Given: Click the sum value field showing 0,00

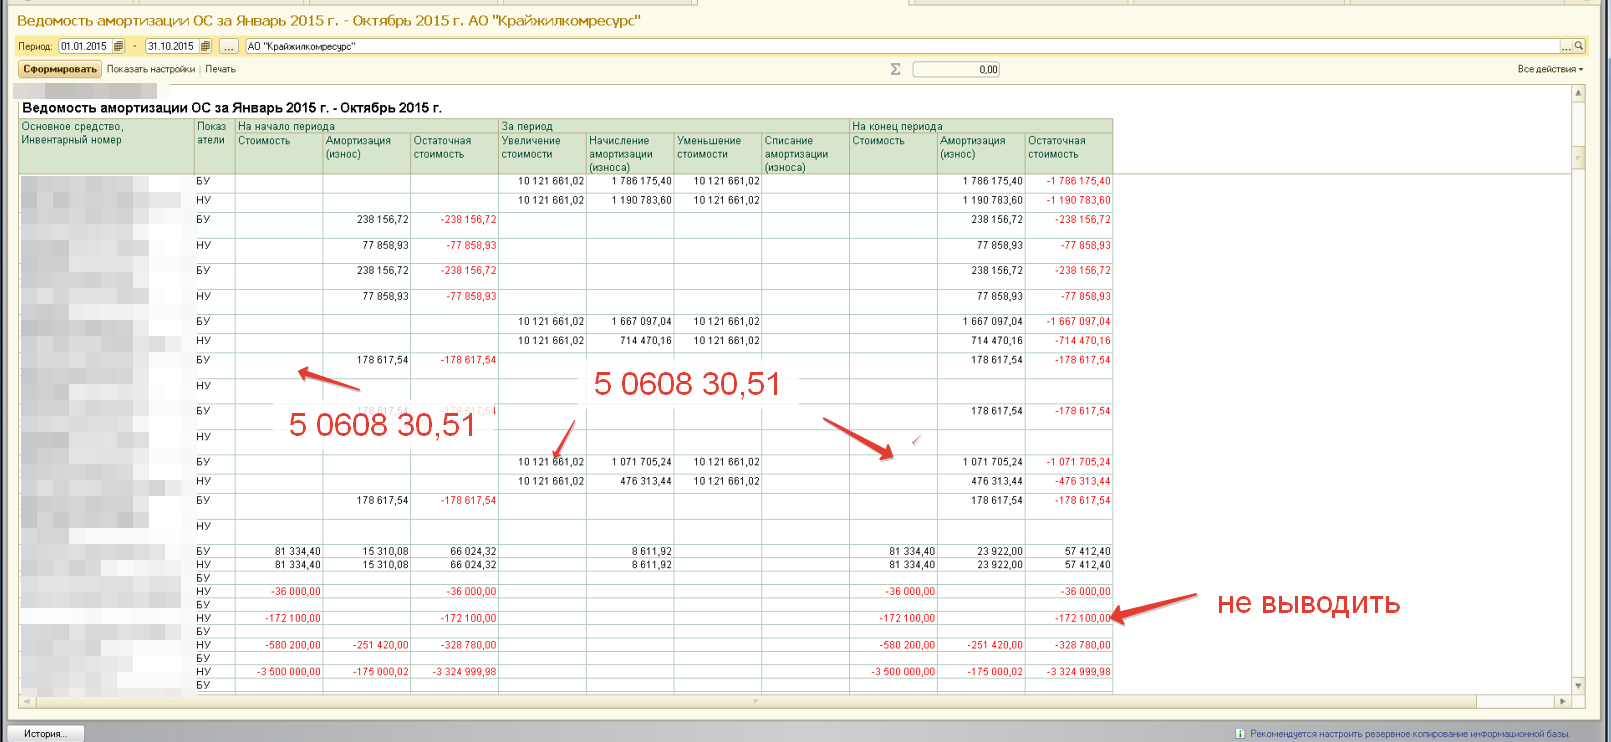Looking at the screenshot, I should click(955, 69).
